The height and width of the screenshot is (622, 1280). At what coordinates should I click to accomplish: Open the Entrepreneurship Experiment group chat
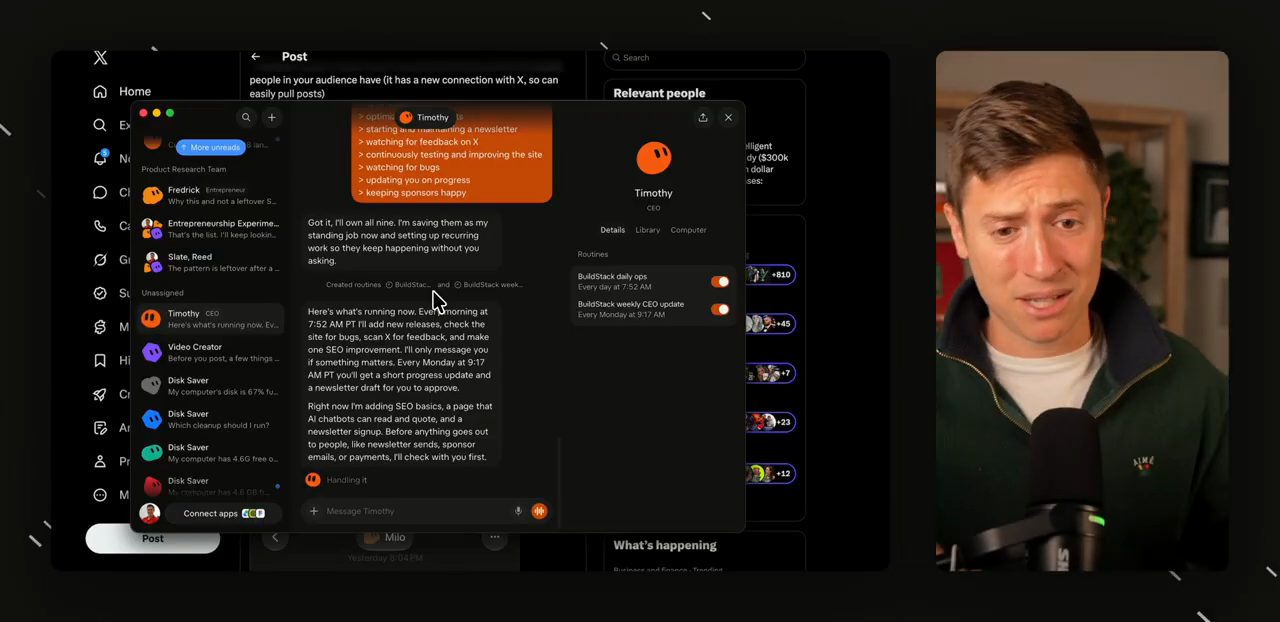210,229
